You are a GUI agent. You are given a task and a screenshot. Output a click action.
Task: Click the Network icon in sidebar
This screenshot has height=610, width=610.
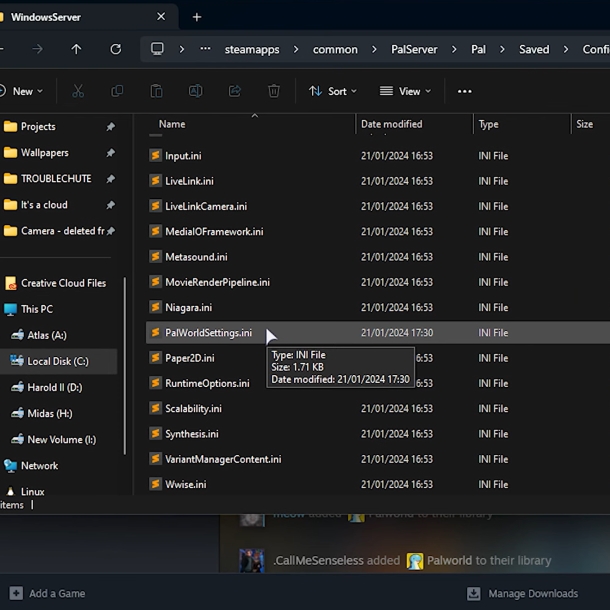click(11, 466)
